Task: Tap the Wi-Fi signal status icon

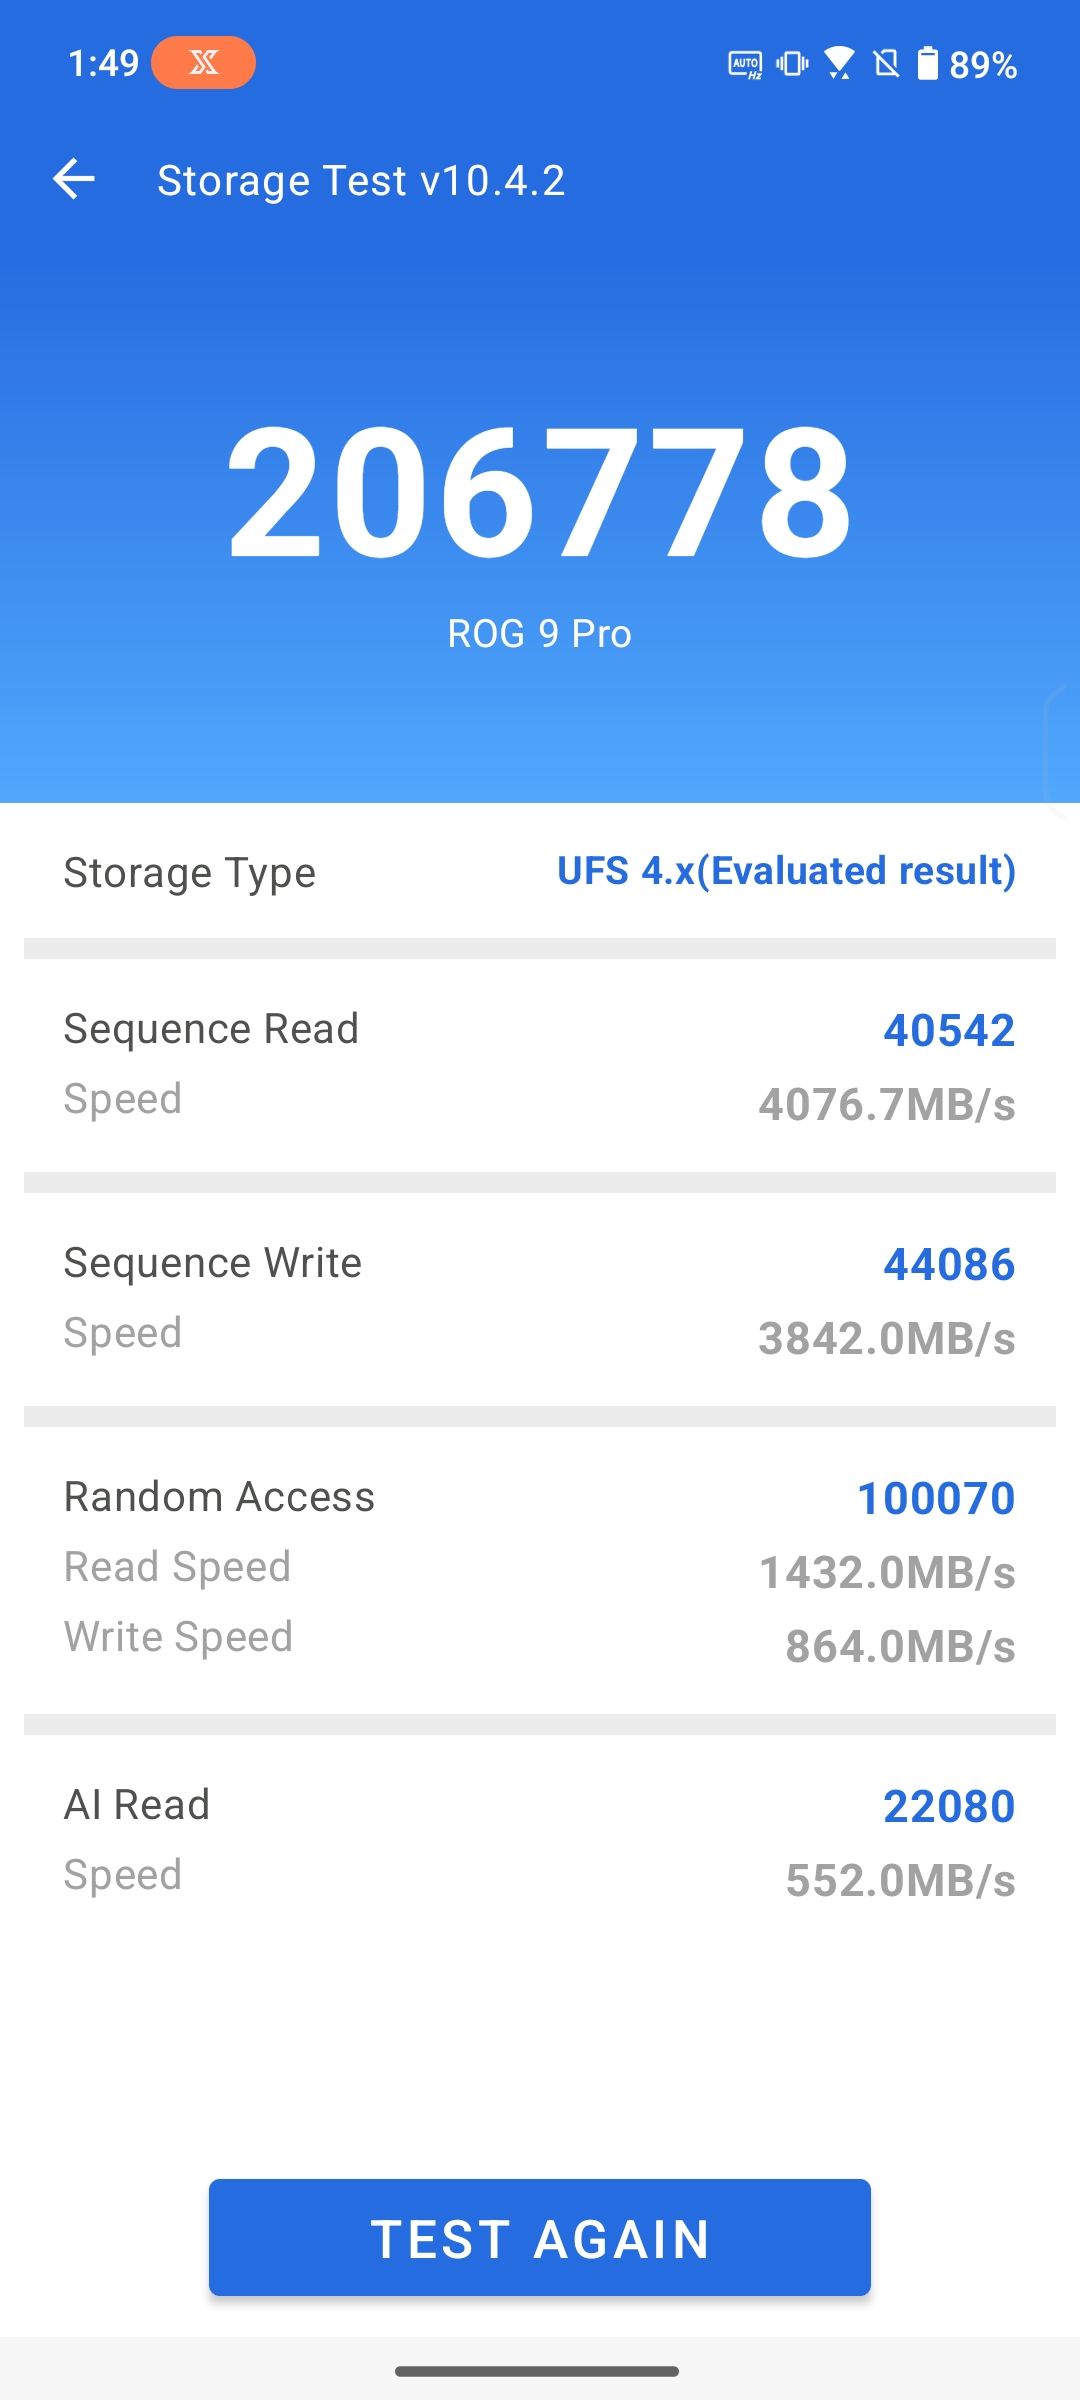Action: tap(839, 64)
